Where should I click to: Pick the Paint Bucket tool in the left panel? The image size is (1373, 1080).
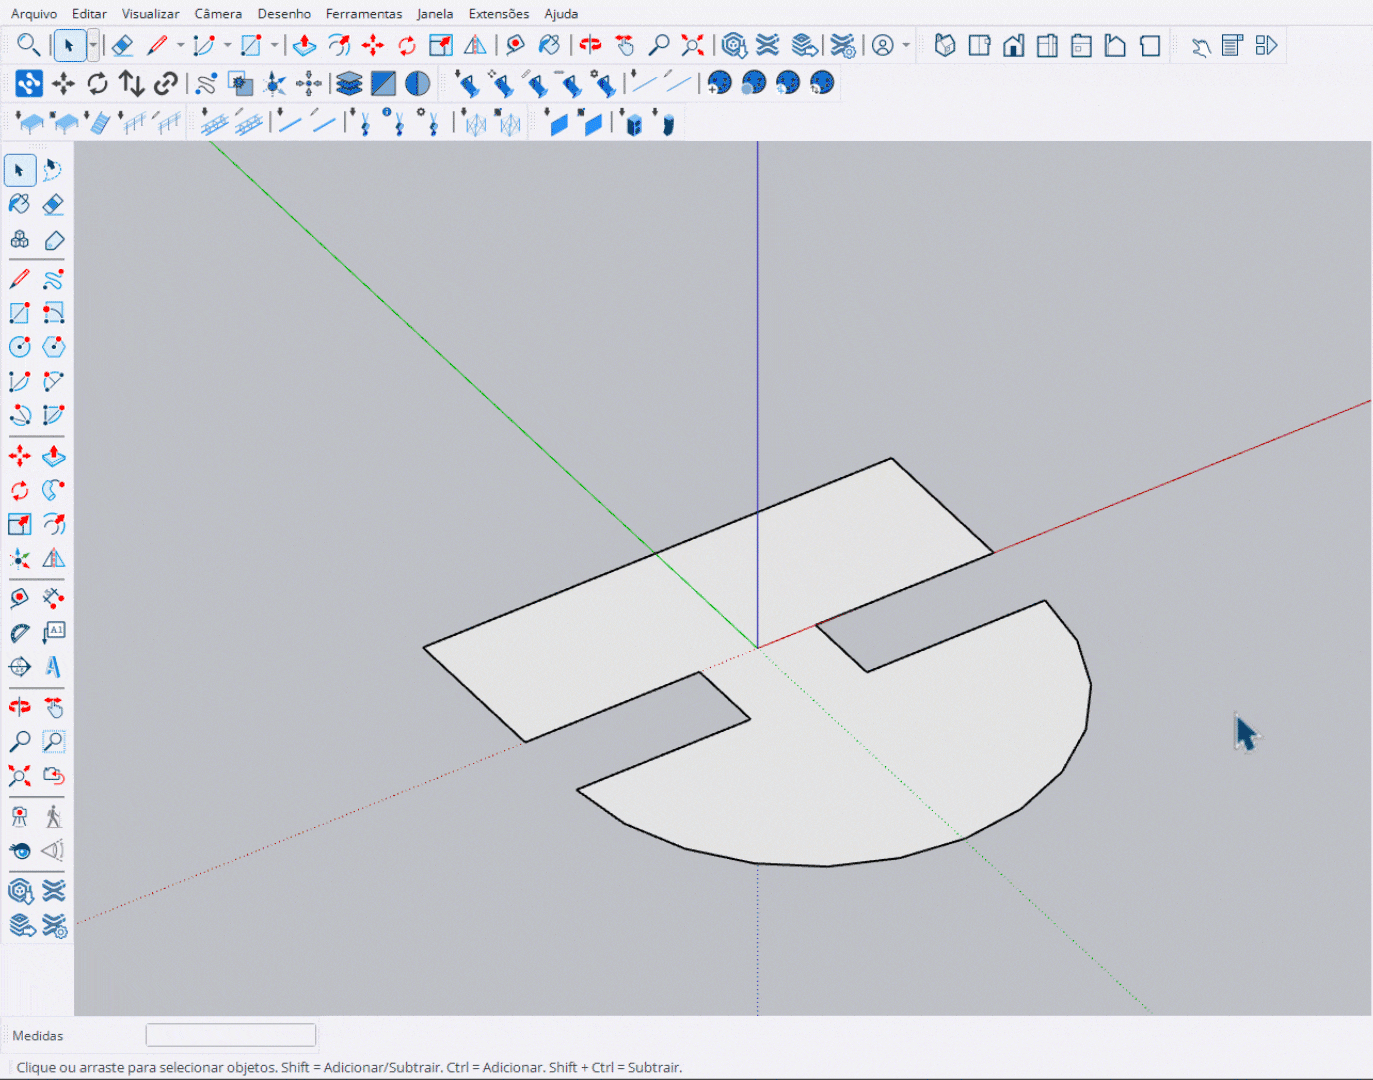pyautogui.click(x=19, y=205)
